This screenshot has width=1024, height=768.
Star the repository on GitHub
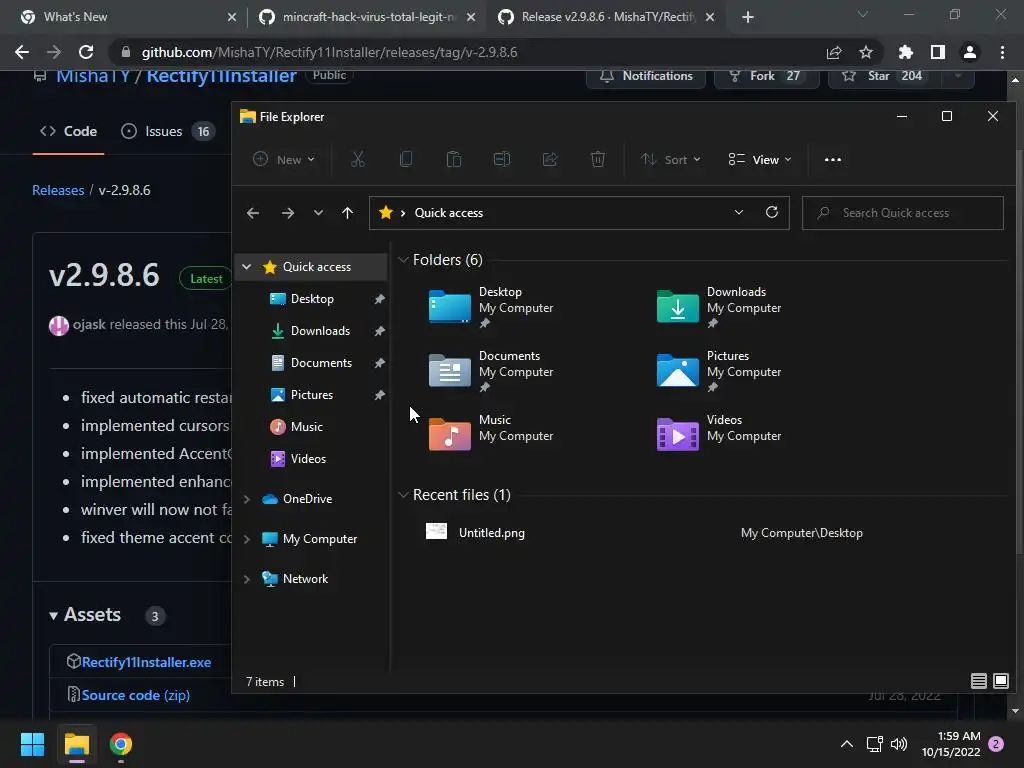pyautogui.click(x=885, y=76)
